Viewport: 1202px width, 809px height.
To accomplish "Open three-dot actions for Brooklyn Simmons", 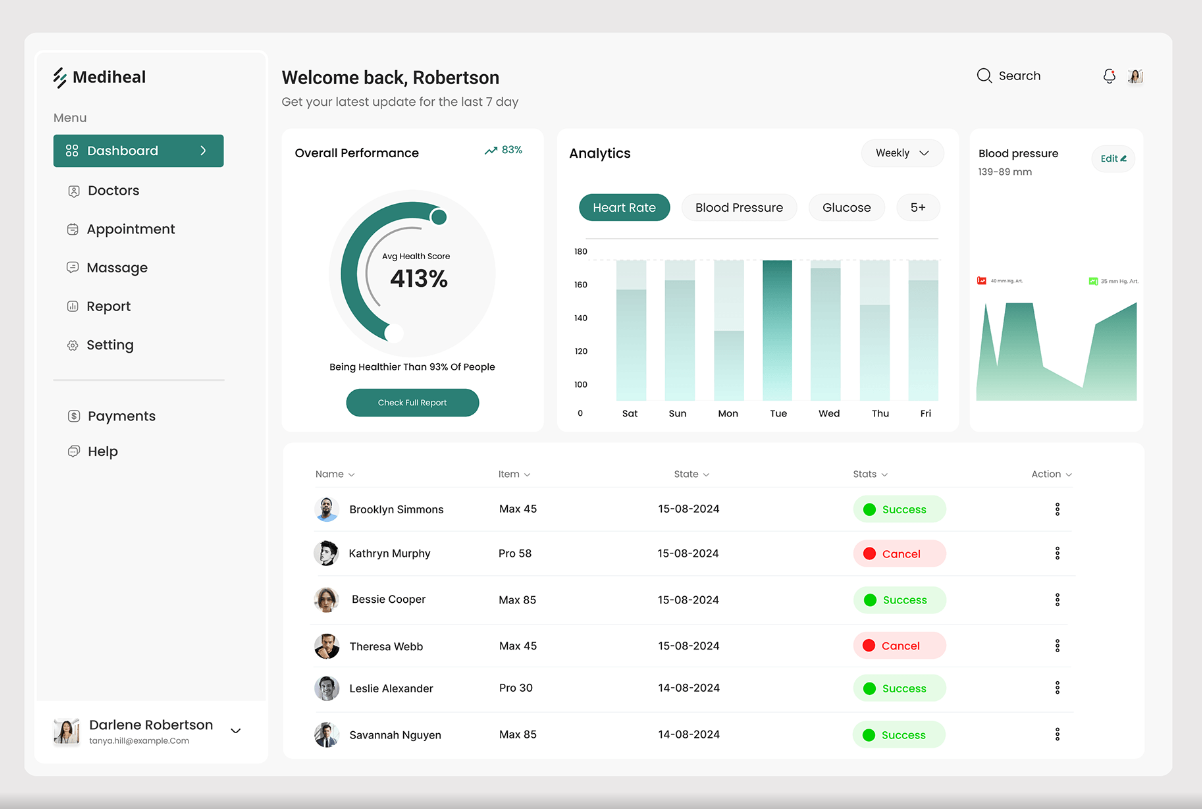I will coord(1057,509).
